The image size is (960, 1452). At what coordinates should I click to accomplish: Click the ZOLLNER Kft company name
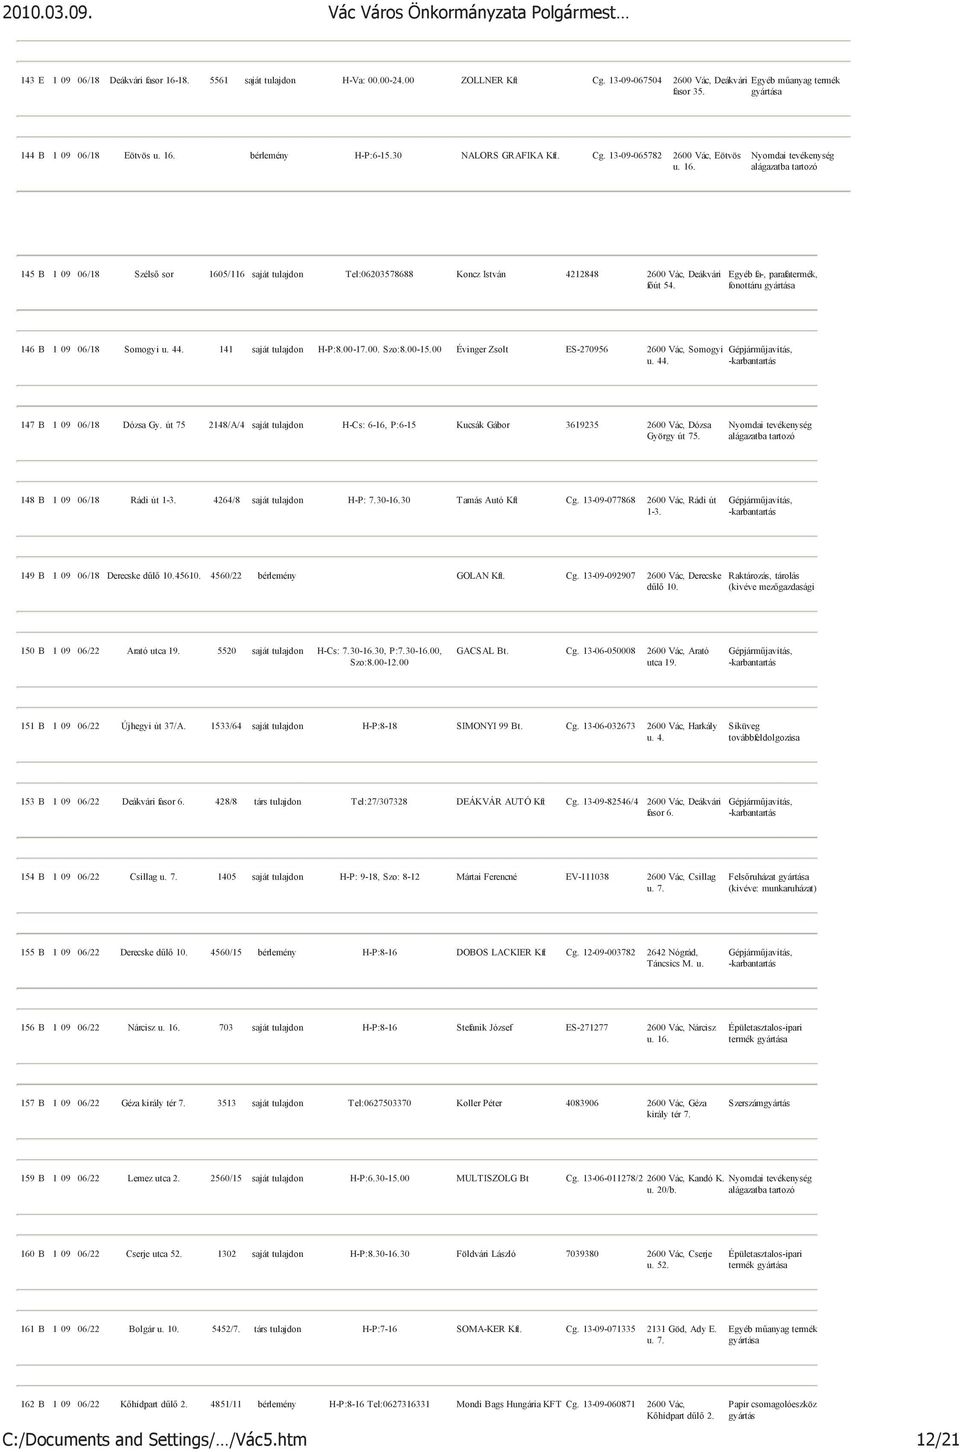point(489,79)
